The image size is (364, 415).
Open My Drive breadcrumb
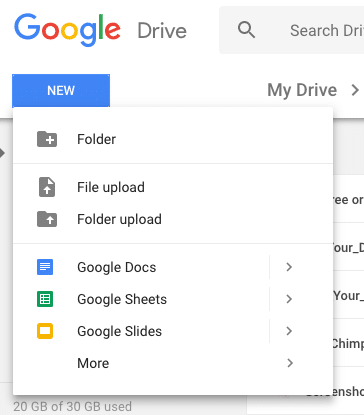click(302, 90)
